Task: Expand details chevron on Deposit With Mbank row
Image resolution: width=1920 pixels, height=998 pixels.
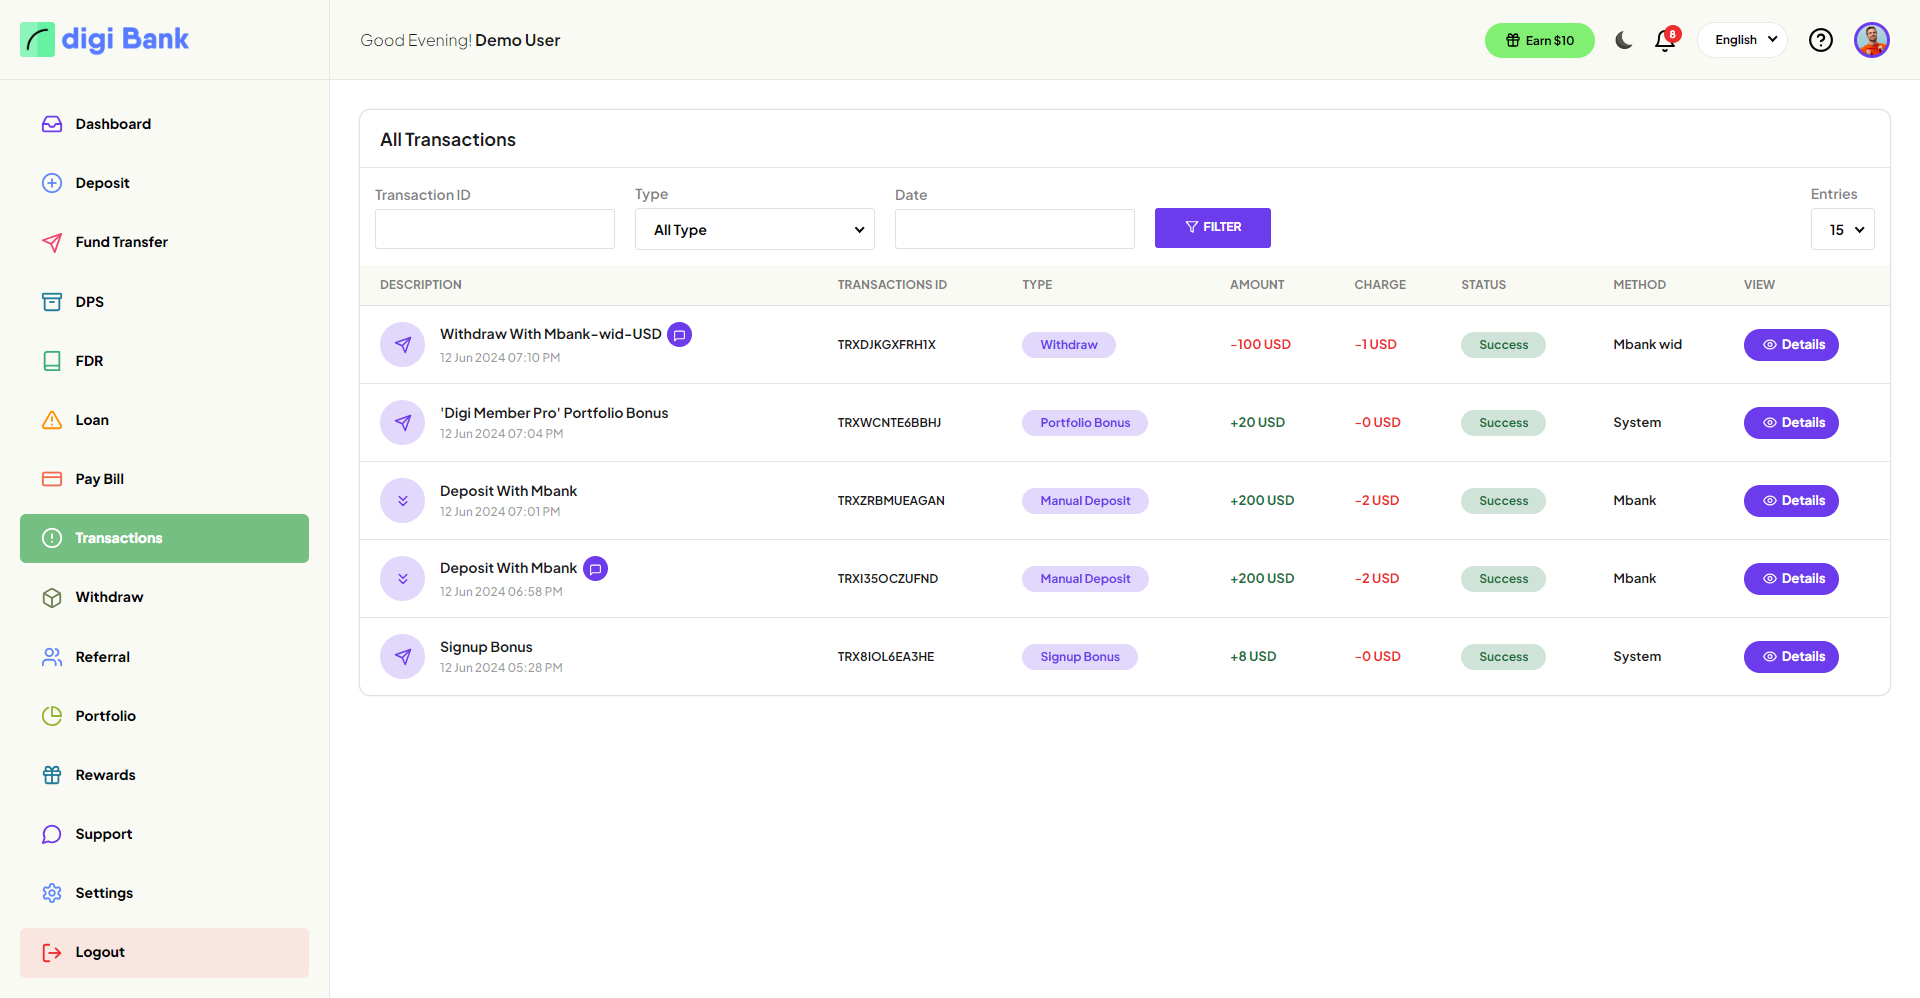Action: tap(402, 500)
